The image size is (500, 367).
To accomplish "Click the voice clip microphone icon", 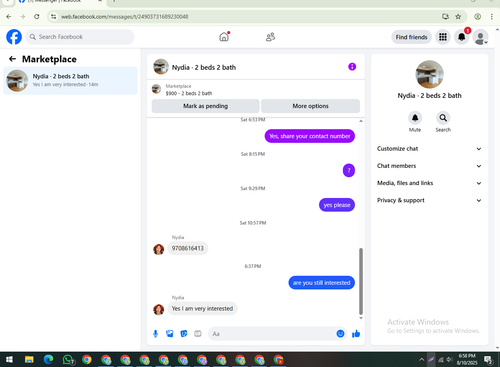I will (155, 334).
